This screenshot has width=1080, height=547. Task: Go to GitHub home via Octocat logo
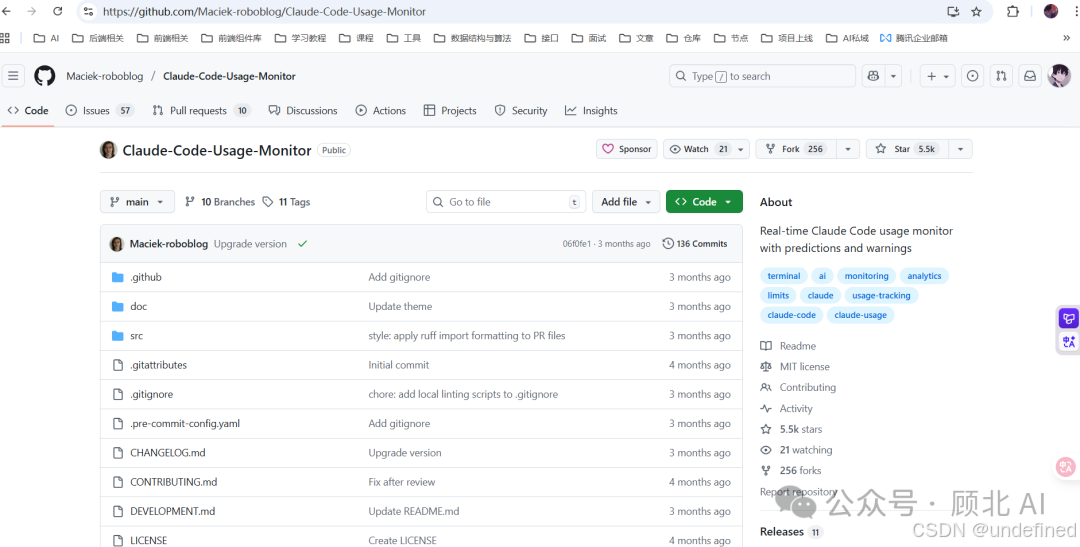(45, 76)
